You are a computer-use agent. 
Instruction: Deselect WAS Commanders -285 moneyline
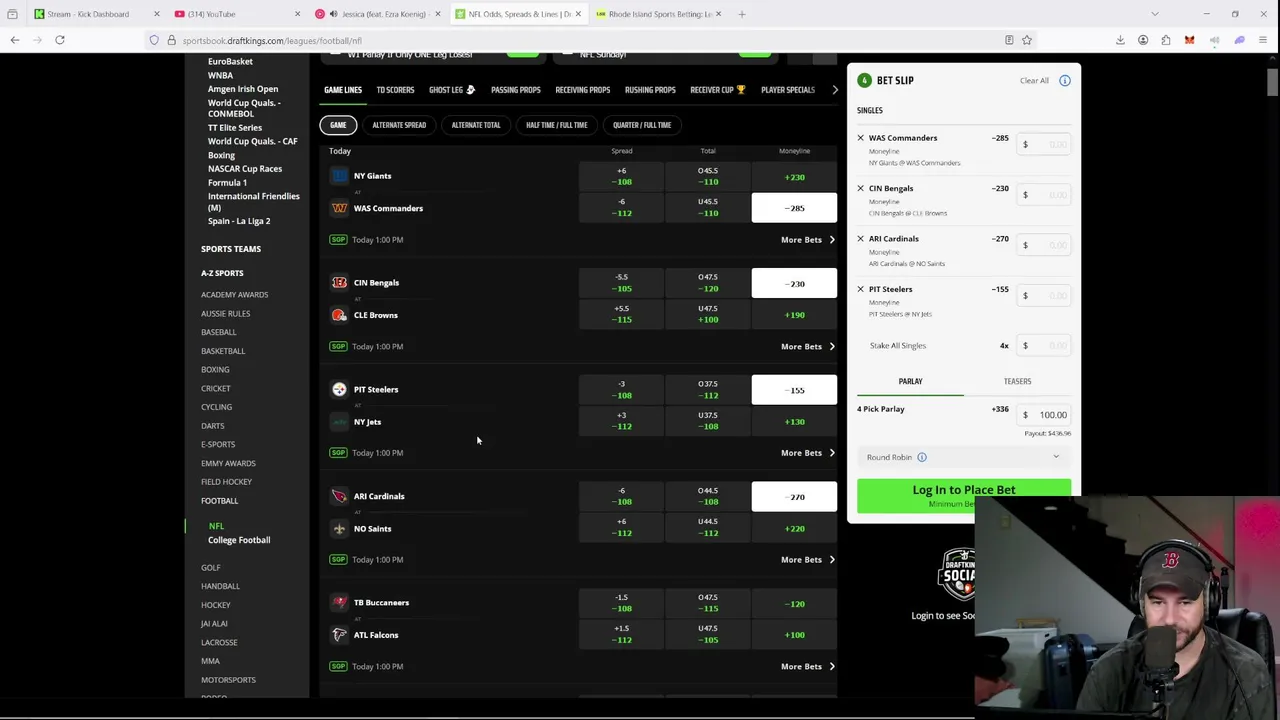click(x=794, y=208)
